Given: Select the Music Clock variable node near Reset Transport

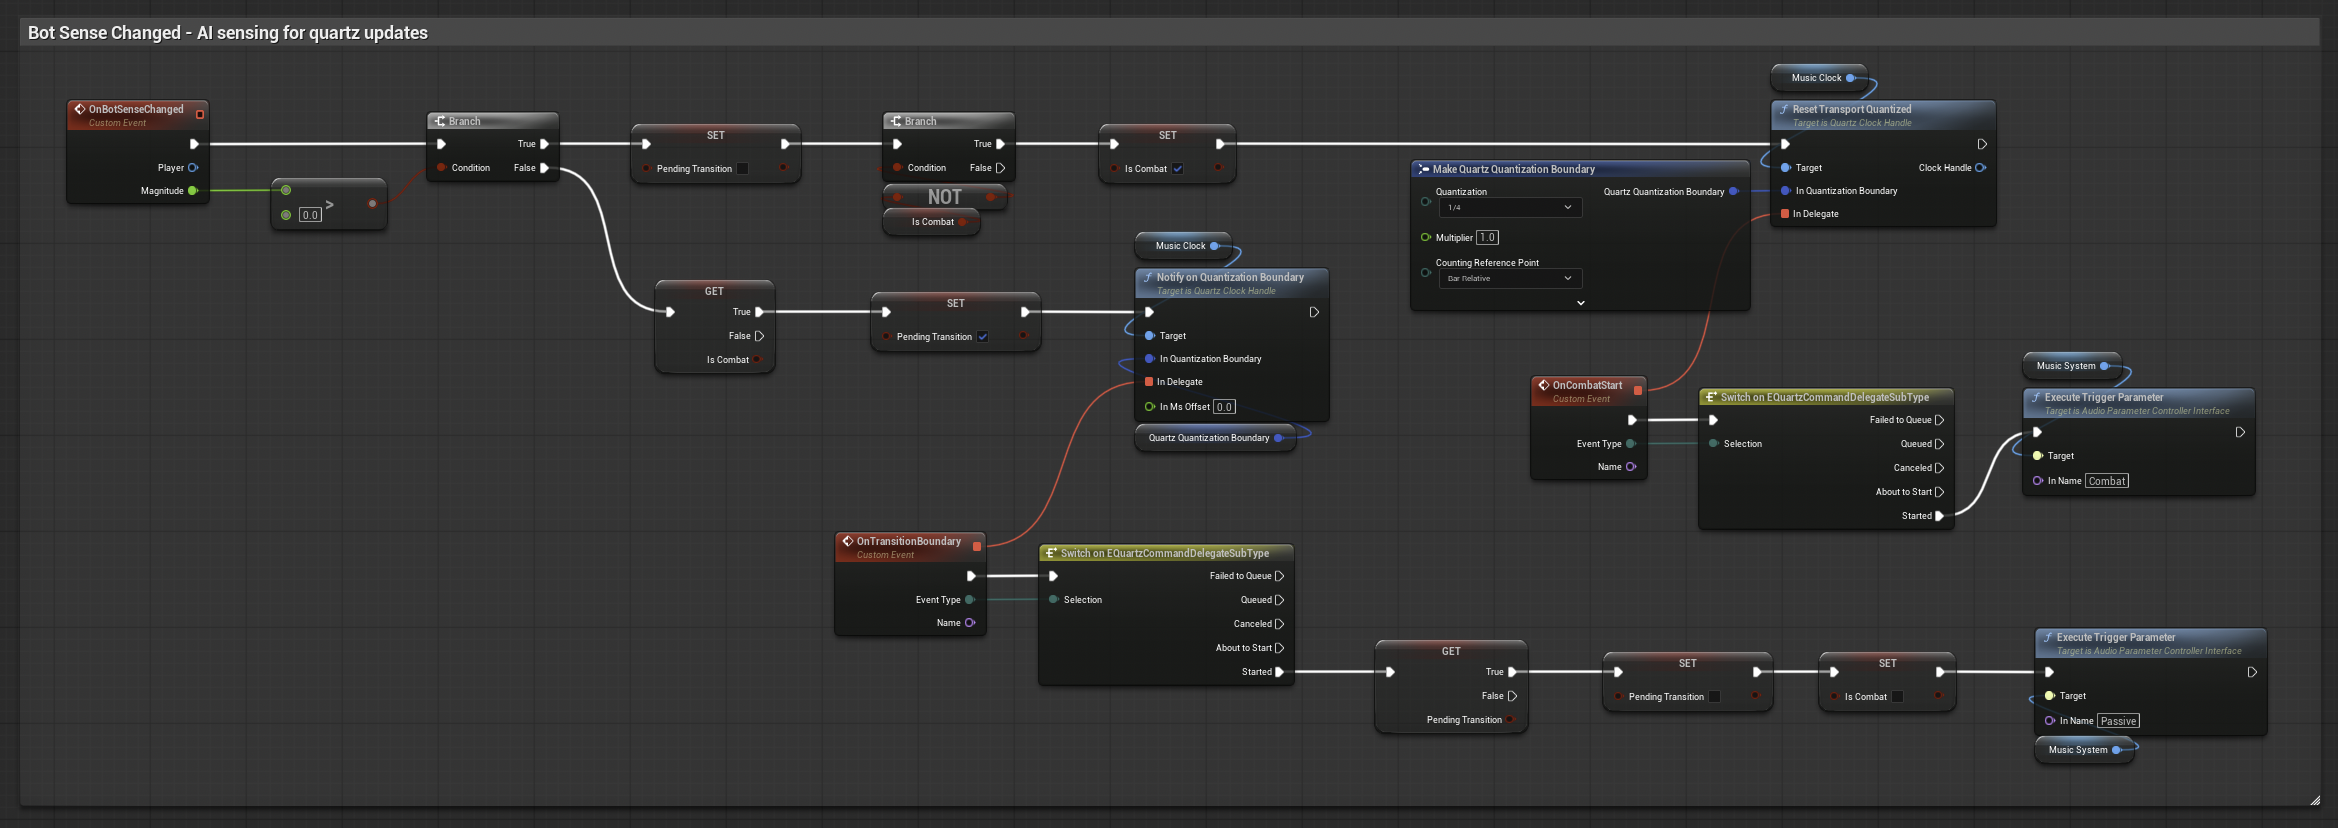Looking at the screenshot, I should pos(1816,78).
